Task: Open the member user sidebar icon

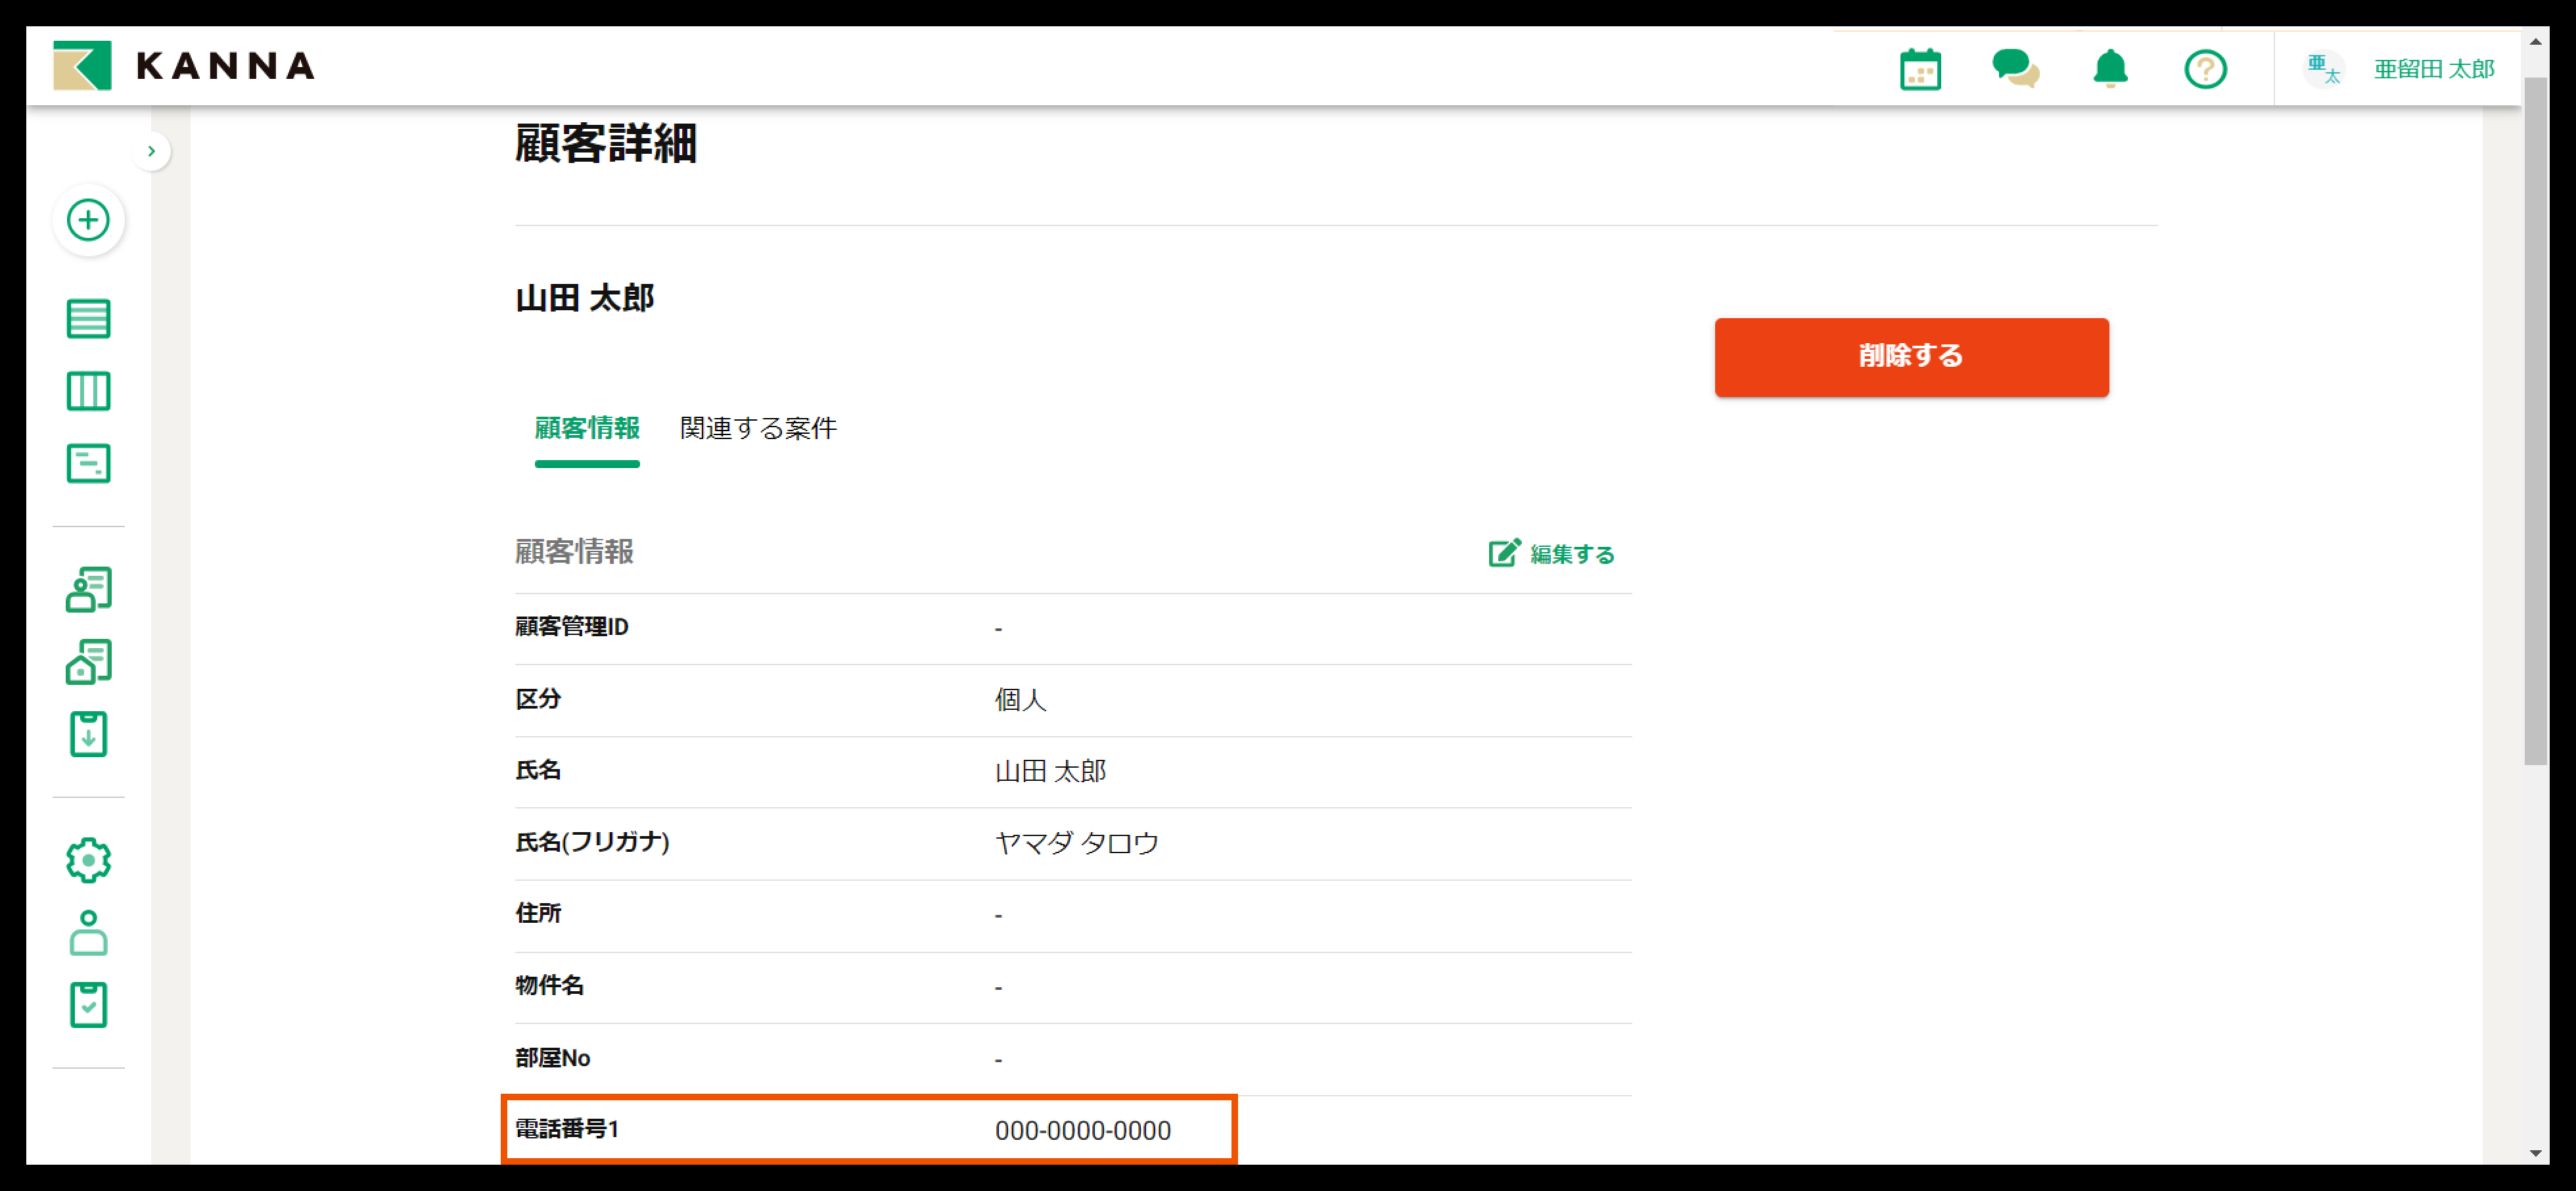Action: [88, 932]
